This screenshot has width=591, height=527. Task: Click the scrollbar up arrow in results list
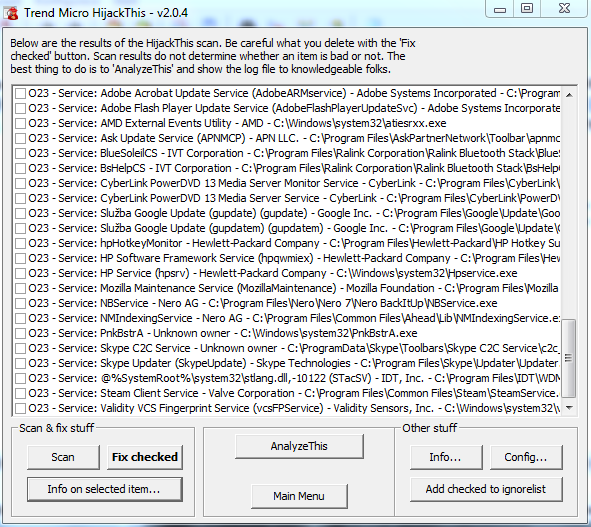pyautogui.click(x=569, y=95)
